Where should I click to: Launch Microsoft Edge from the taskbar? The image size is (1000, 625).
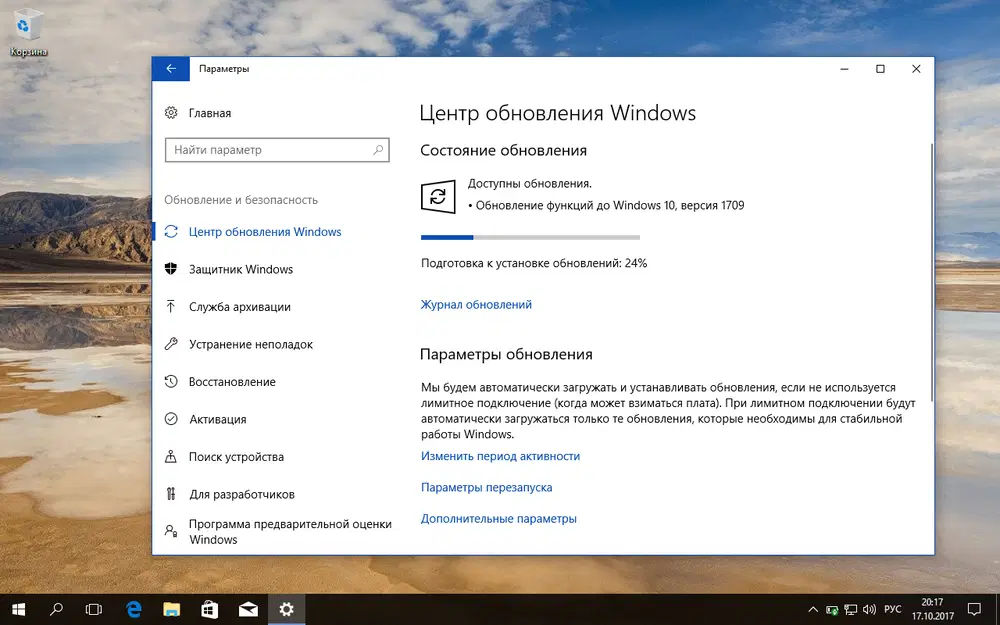132,609
